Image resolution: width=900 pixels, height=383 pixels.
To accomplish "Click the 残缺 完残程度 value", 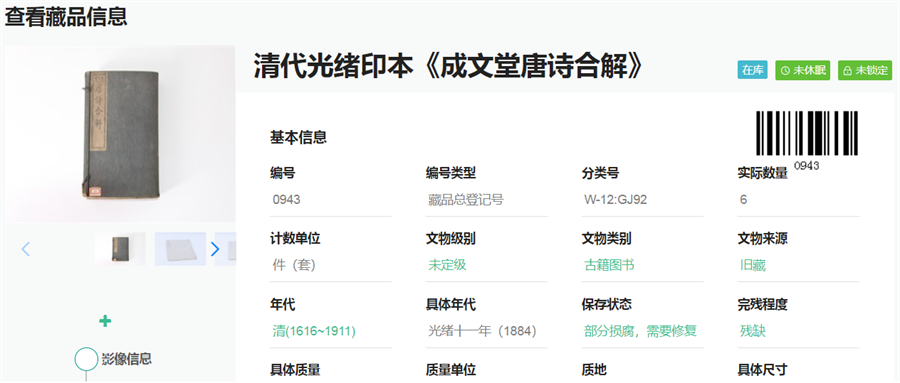I will pyautogui.click(x=753, y=331).
